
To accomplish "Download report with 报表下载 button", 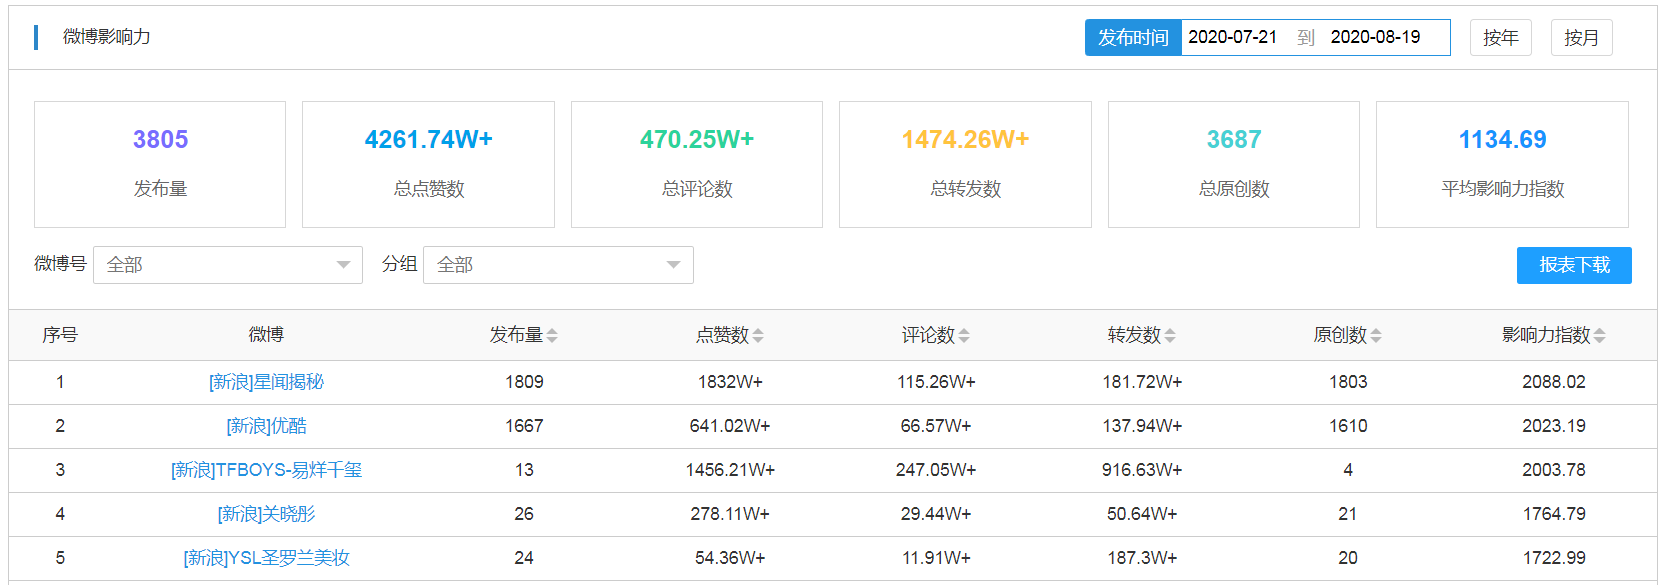I will (x=1573, y=265).
